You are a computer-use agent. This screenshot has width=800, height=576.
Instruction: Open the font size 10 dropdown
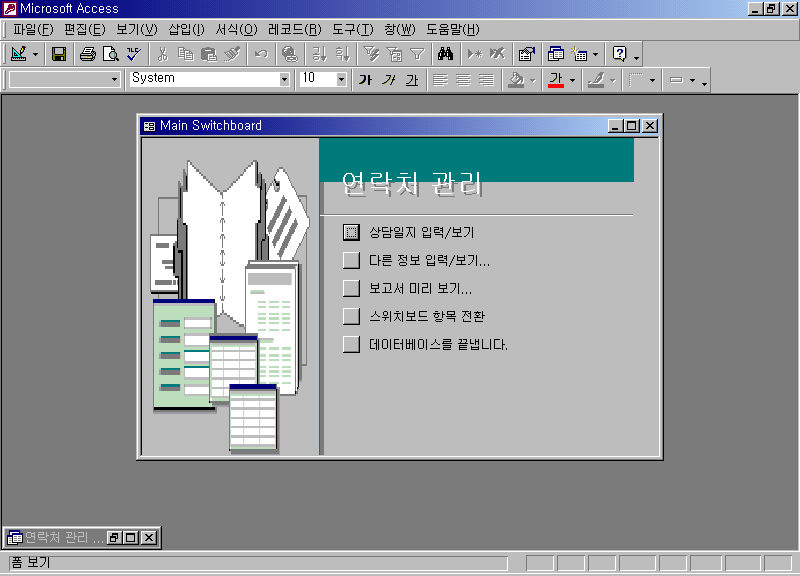point(341,80)
